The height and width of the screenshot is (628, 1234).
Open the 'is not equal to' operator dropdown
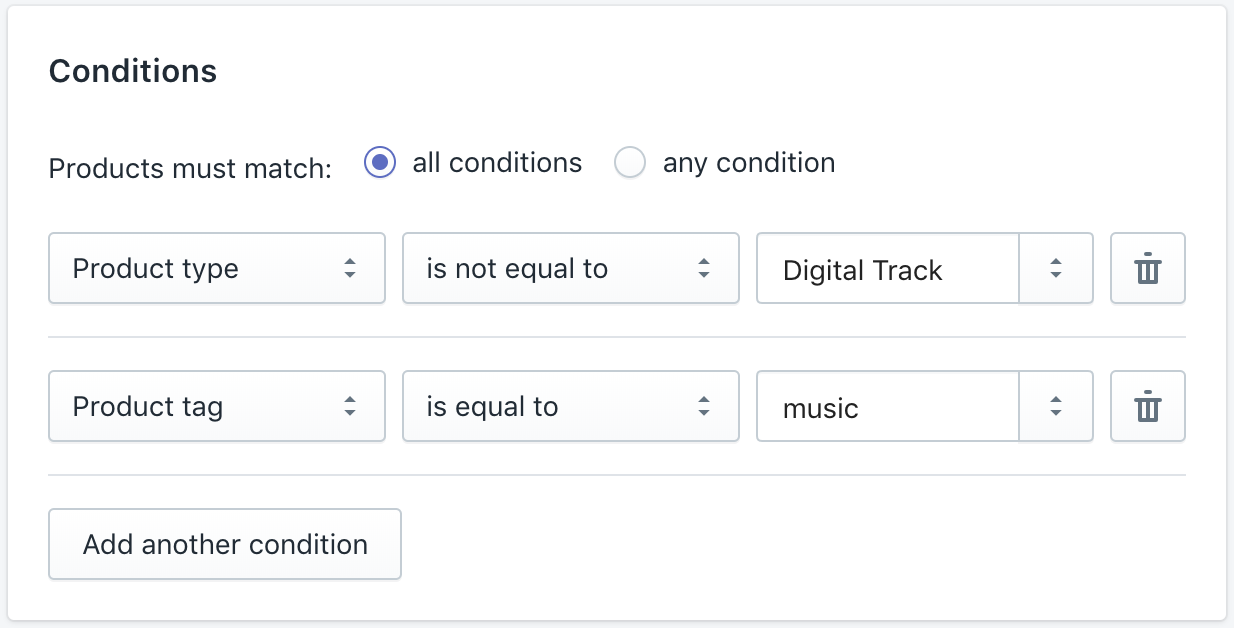click(571, 268)
